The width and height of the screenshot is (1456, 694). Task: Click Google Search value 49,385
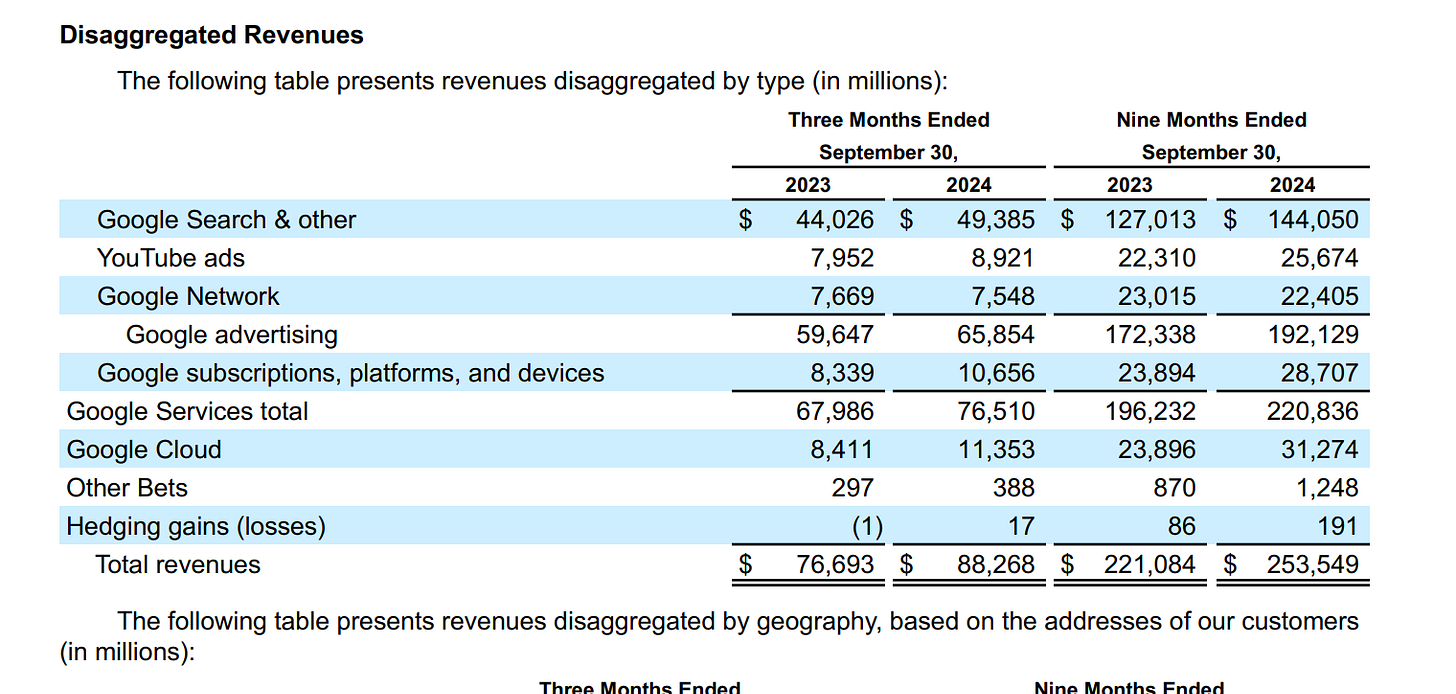pyautogui.click(x=996, y=219)
